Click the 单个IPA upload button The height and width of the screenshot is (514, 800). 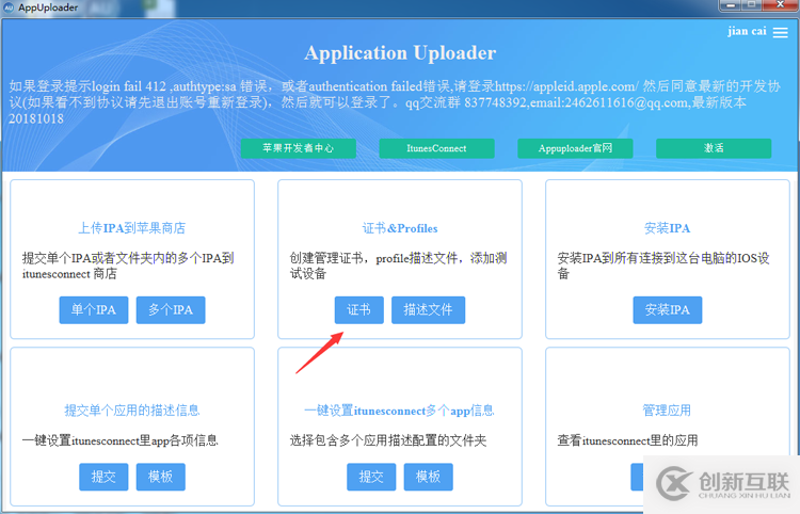(x=93, y=310)
